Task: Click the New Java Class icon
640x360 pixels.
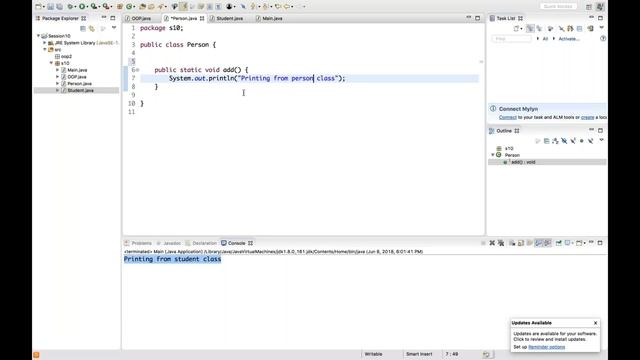Action: coord(129,7)
